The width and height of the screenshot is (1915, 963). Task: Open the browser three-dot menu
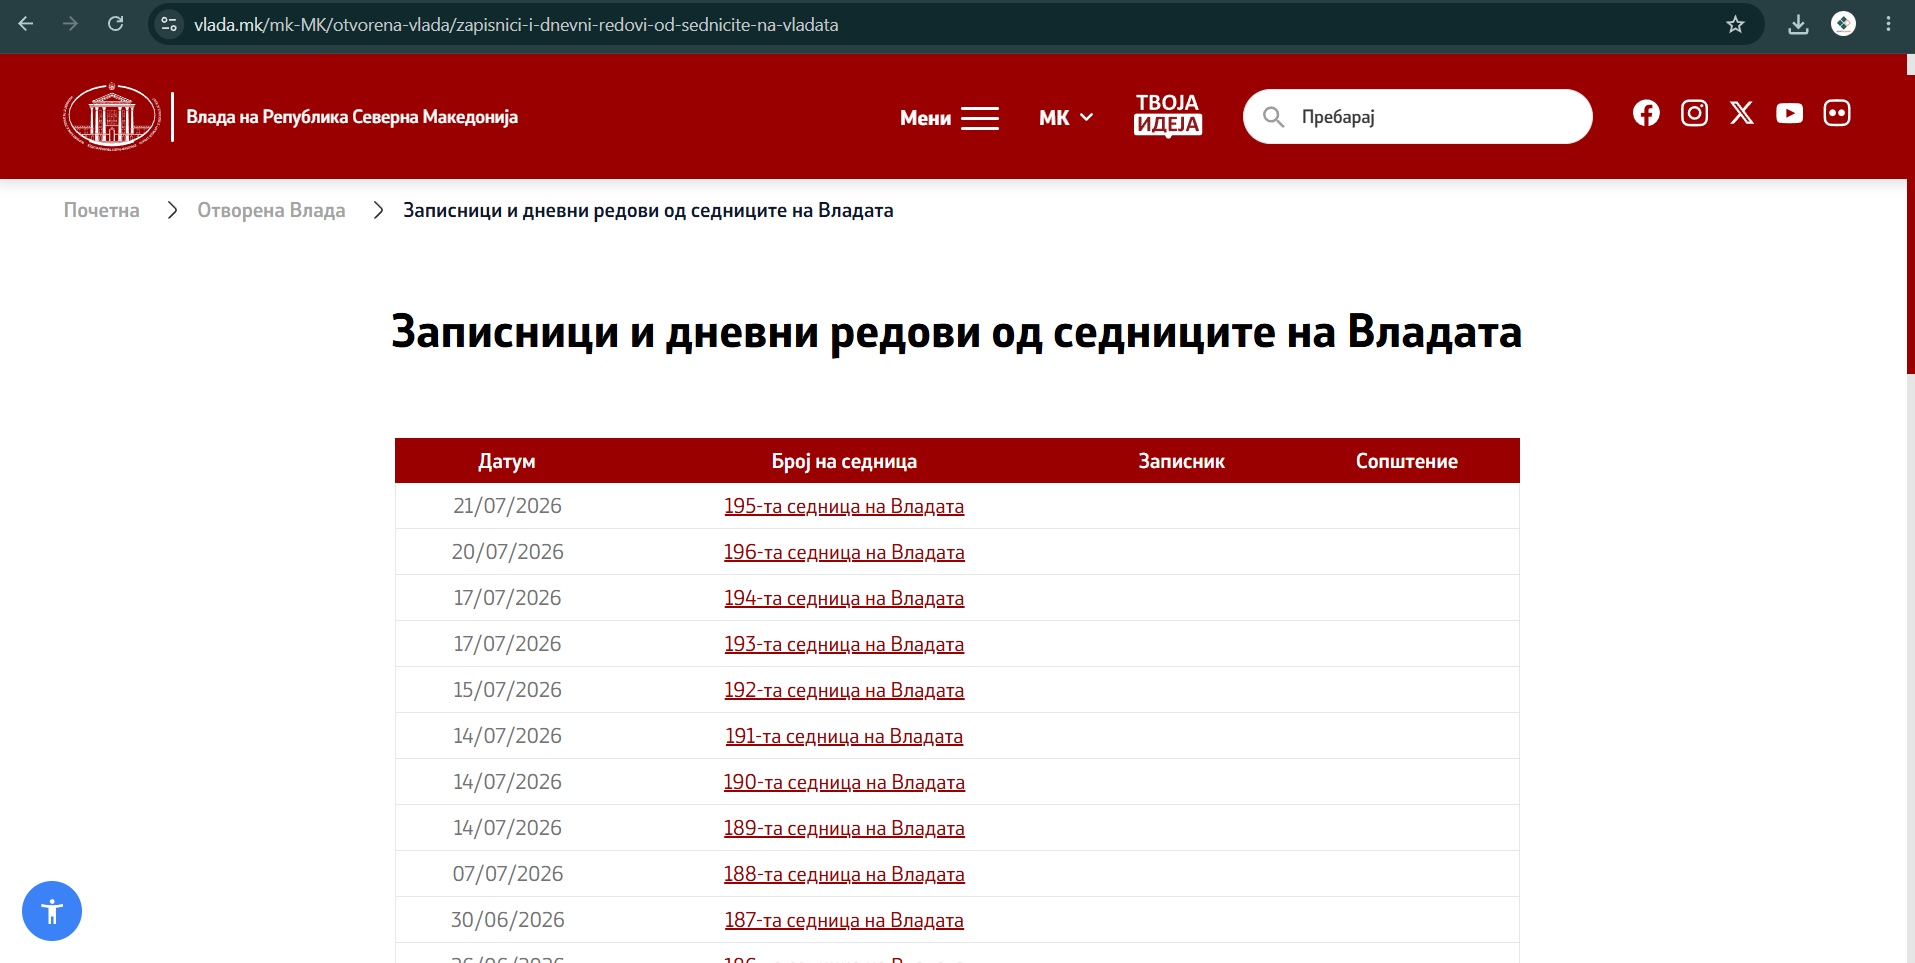[x=1888, y=24]
